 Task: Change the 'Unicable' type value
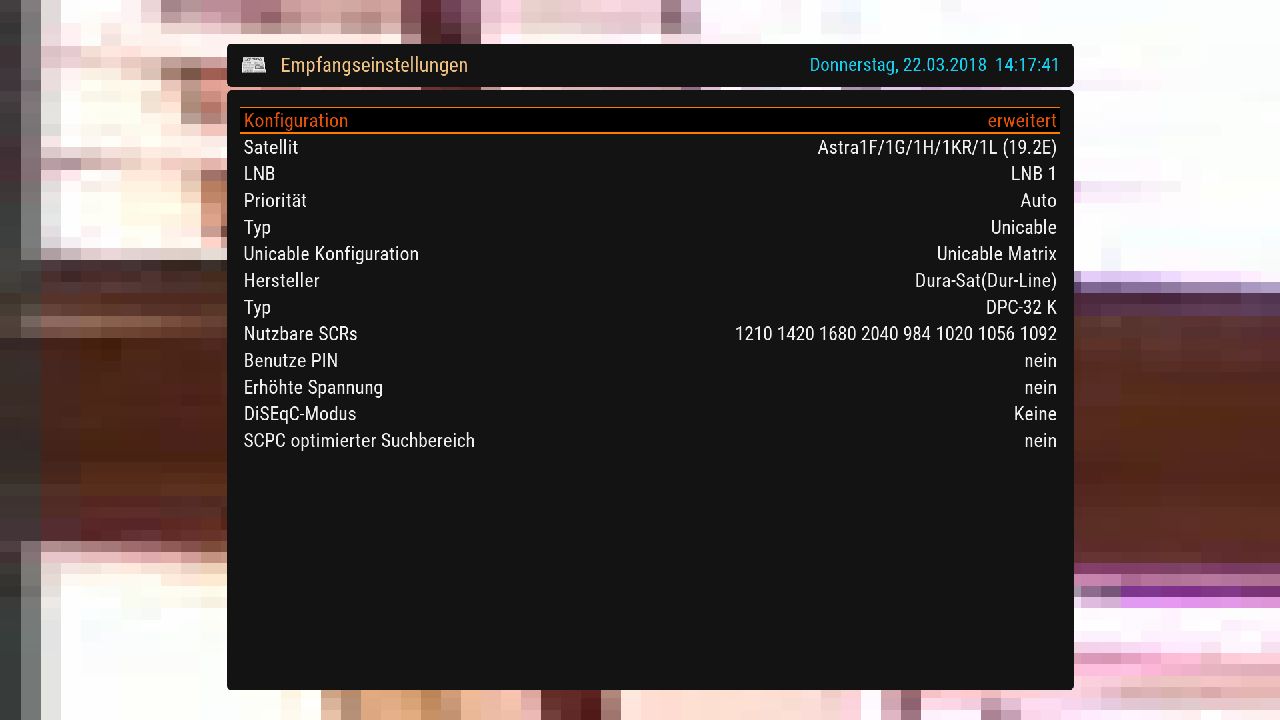coord(1023,227)
